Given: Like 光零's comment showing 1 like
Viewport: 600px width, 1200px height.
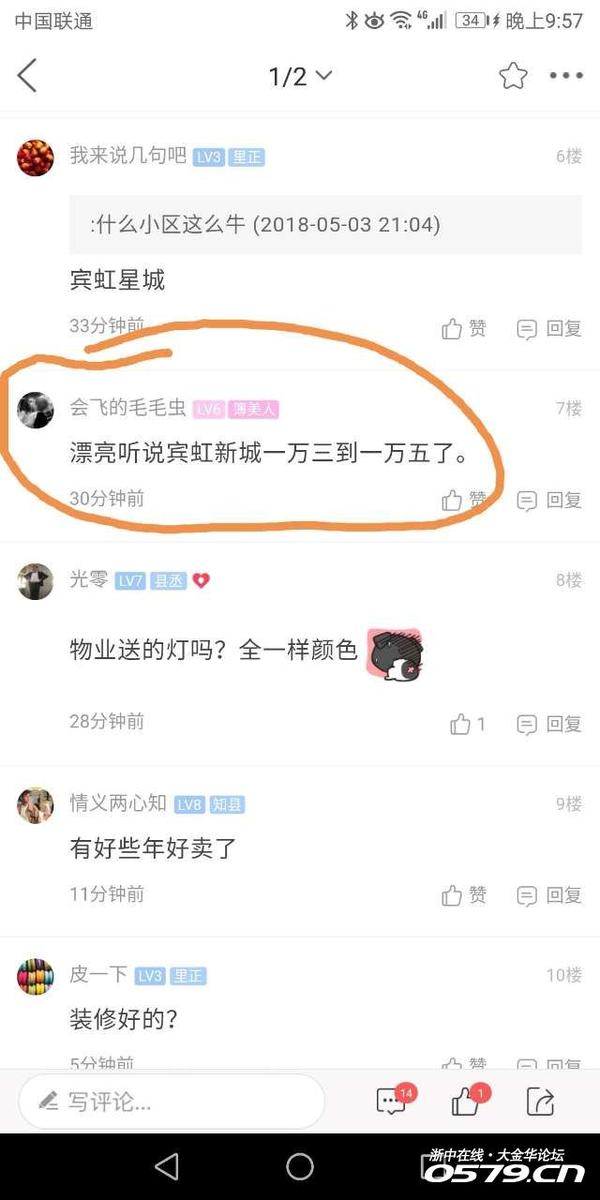Looking at the screenshot, I should [x=466, y=723].
